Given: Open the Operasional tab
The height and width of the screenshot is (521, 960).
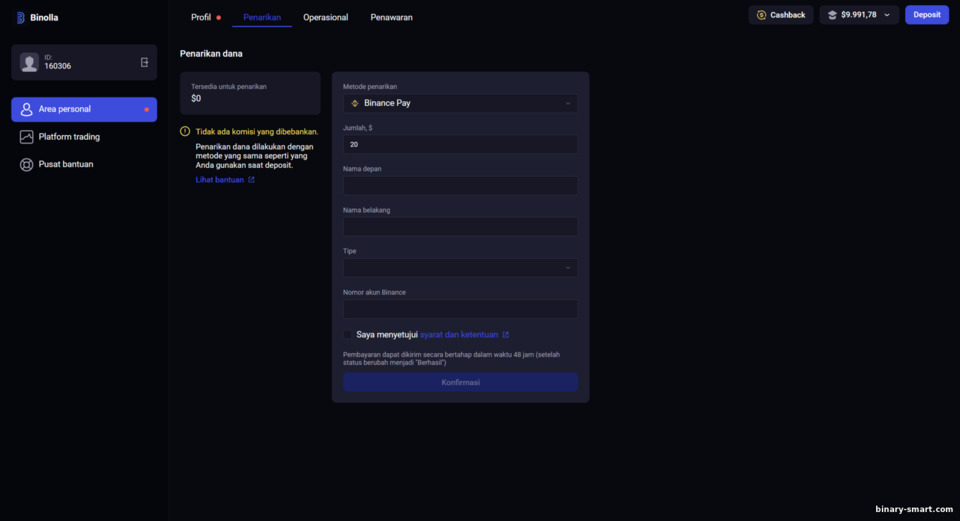Looking at the screenshot, I should click(x=326, y=18).
